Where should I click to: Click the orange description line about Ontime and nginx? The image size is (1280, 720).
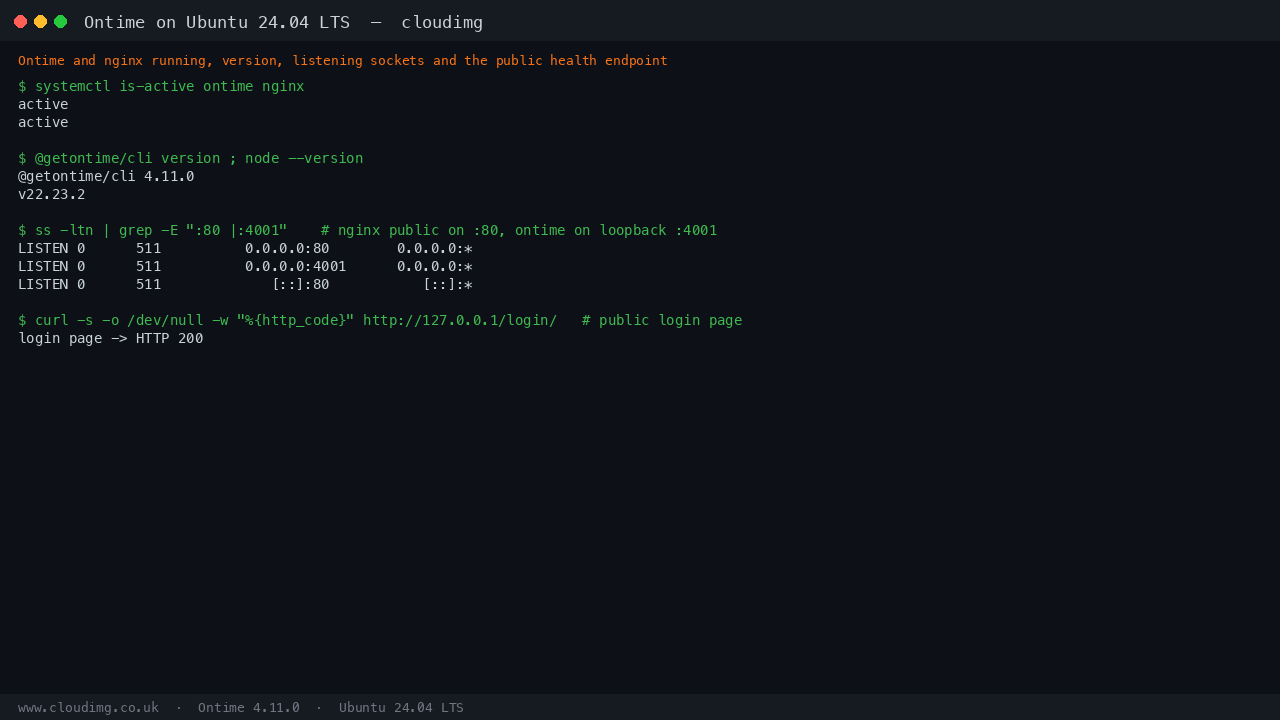click(x=343, y=61)
